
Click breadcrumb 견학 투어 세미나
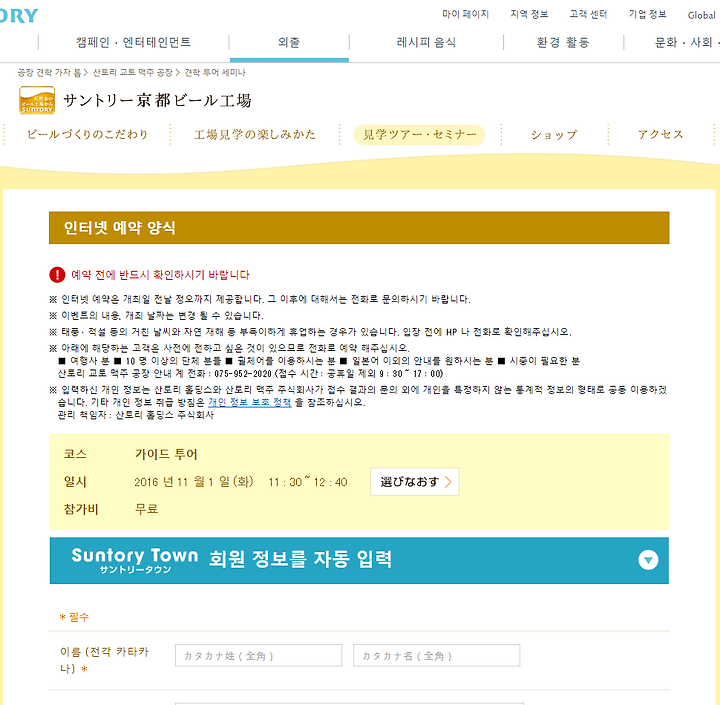point(215,73)
